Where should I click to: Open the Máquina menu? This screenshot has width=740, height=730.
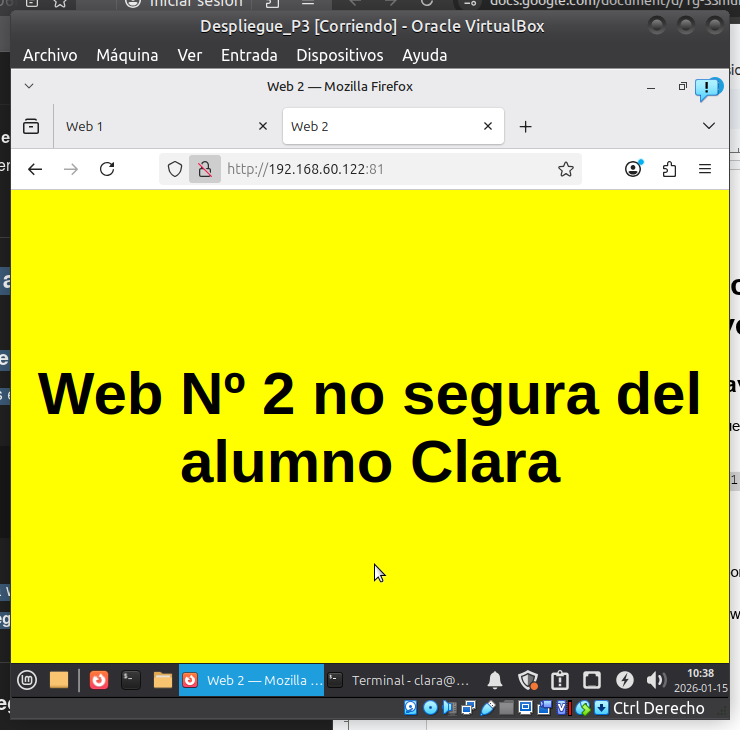click(x=127, y=55)
